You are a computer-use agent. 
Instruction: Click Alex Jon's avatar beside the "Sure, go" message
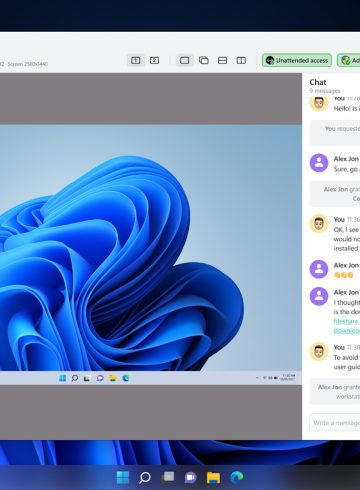[319, 163]
